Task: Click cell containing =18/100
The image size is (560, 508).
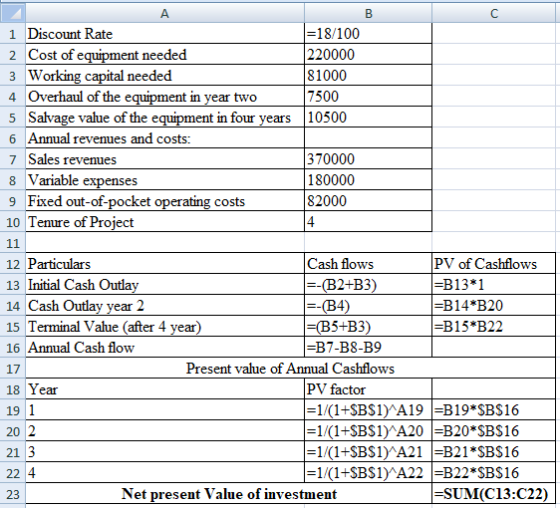Action: [x=368, y=34]
